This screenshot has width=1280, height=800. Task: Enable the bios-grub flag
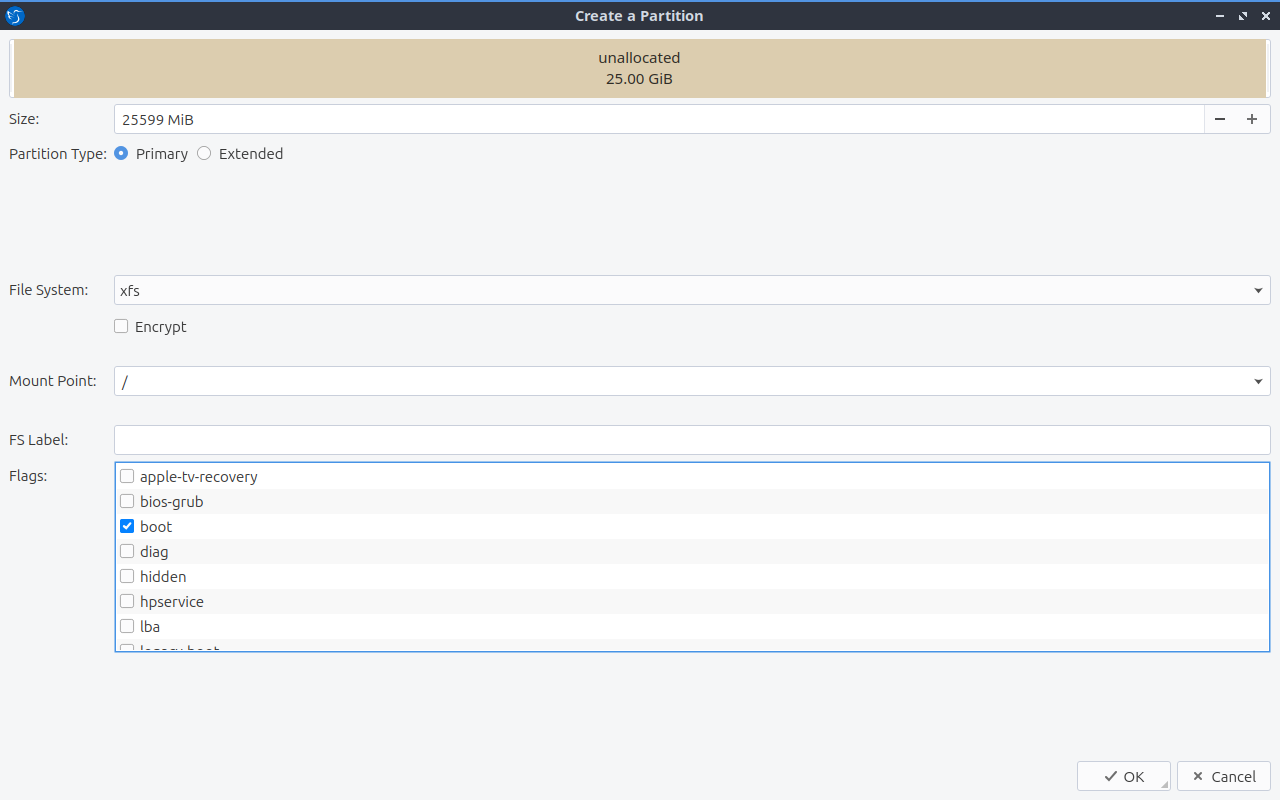[x=127, y=502]
